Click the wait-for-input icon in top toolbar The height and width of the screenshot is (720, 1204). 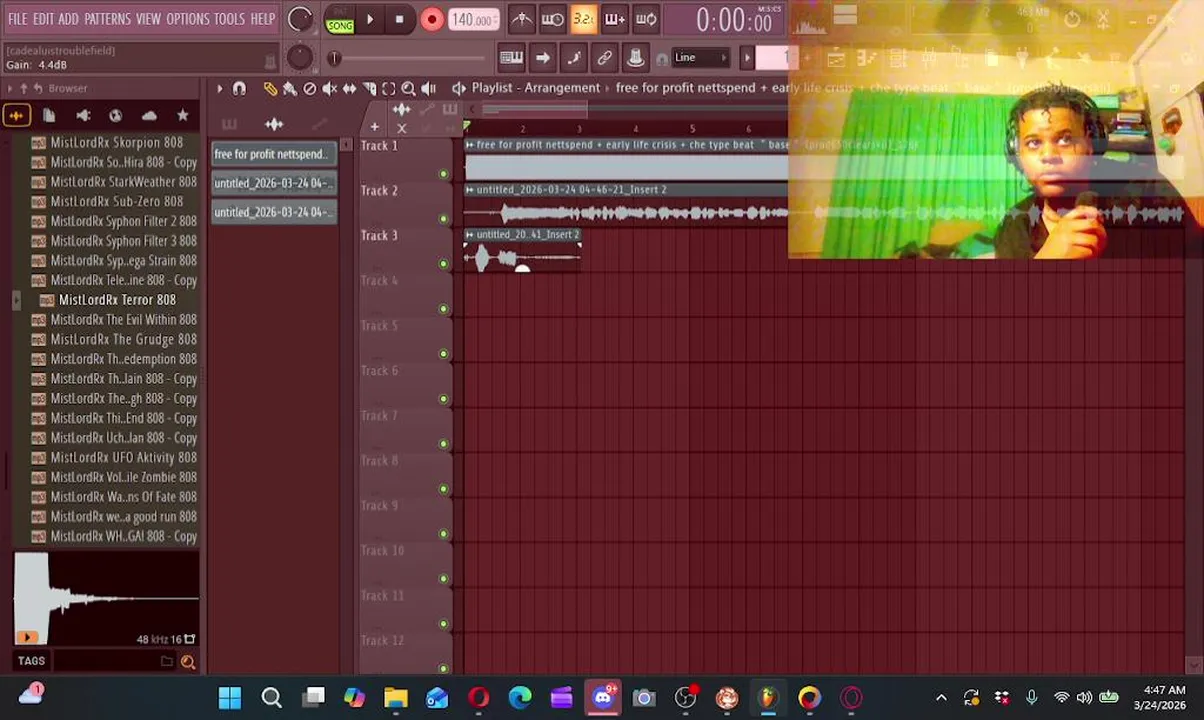(552, 19)
